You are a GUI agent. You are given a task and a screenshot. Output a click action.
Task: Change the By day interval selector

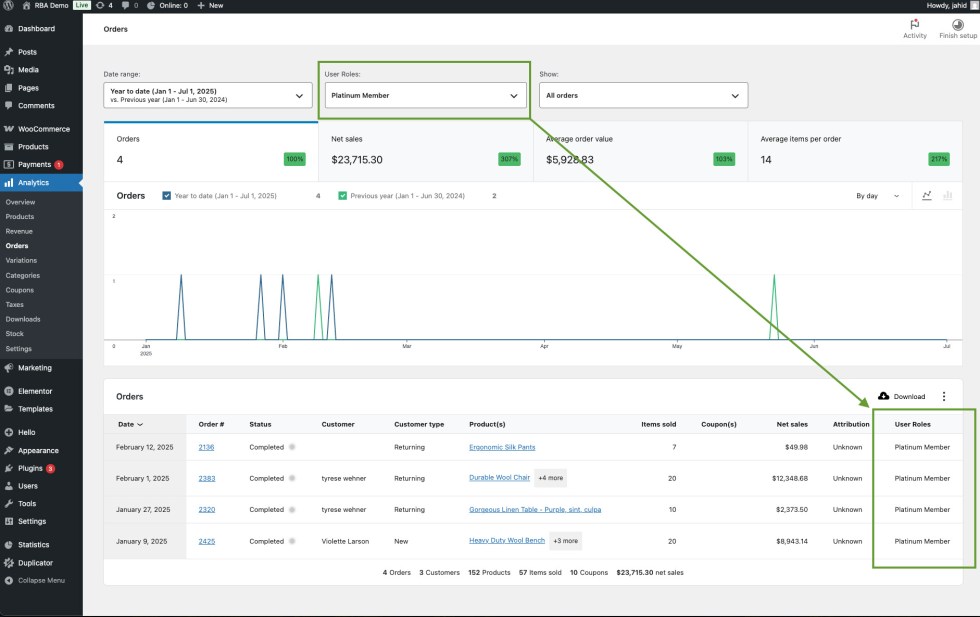pos(877,196)
